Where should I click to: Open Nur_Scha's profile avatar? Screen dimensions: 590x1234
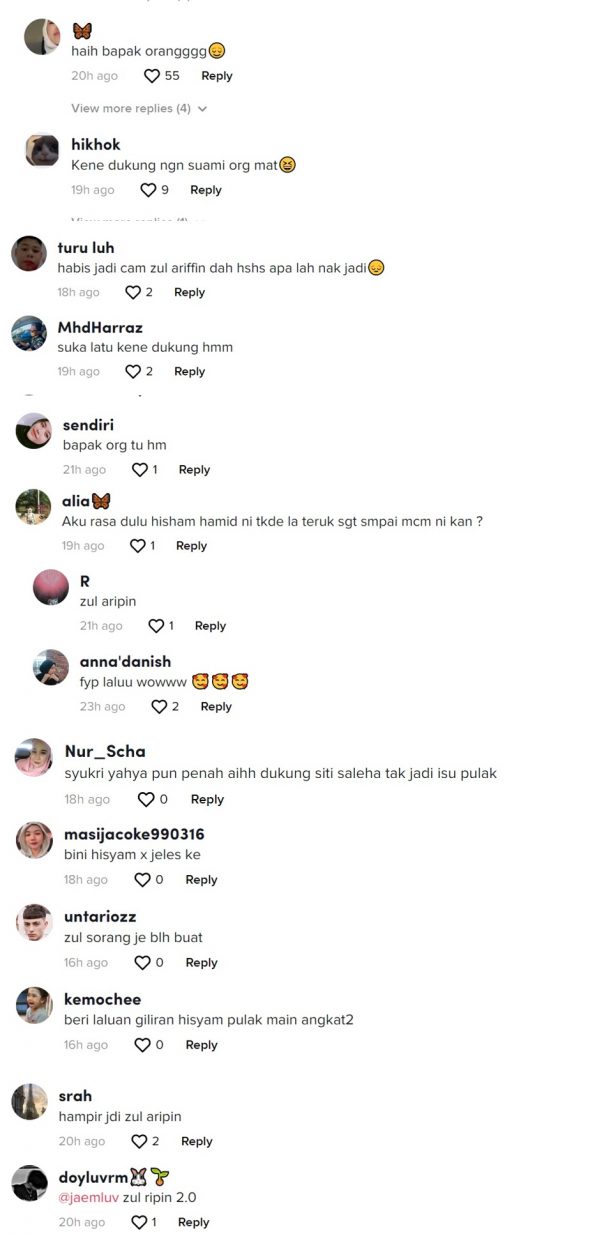(x=34, y=757)
